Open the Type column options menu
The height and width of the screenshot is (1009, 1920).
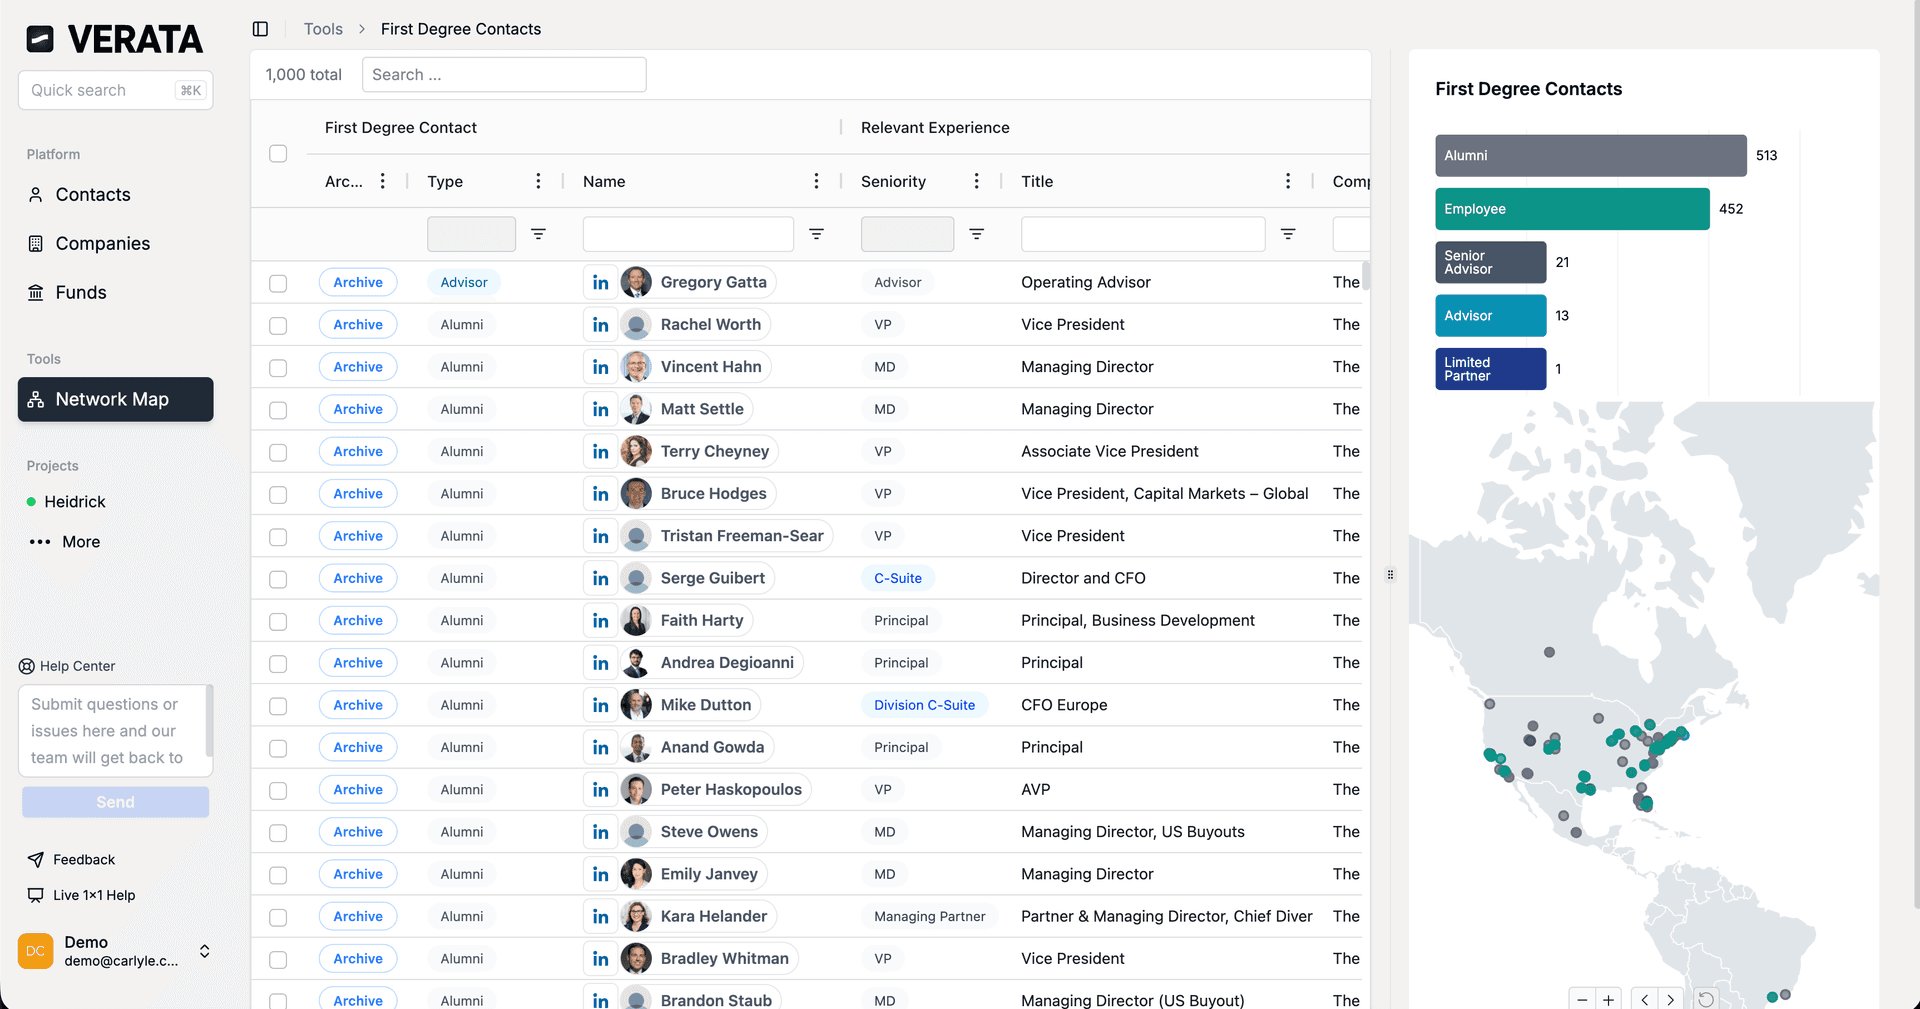coord(538,181)
